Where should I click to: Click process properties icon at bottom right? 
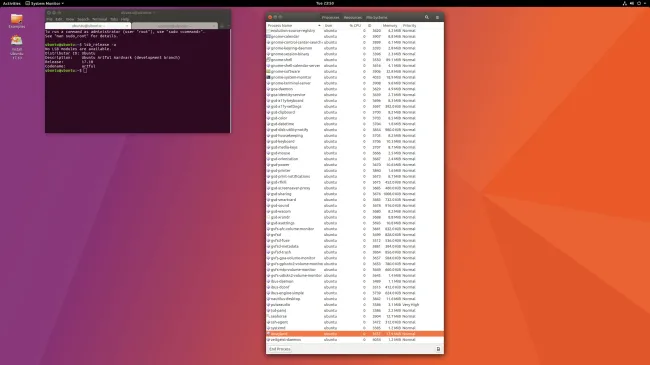(x=438, y=349)
